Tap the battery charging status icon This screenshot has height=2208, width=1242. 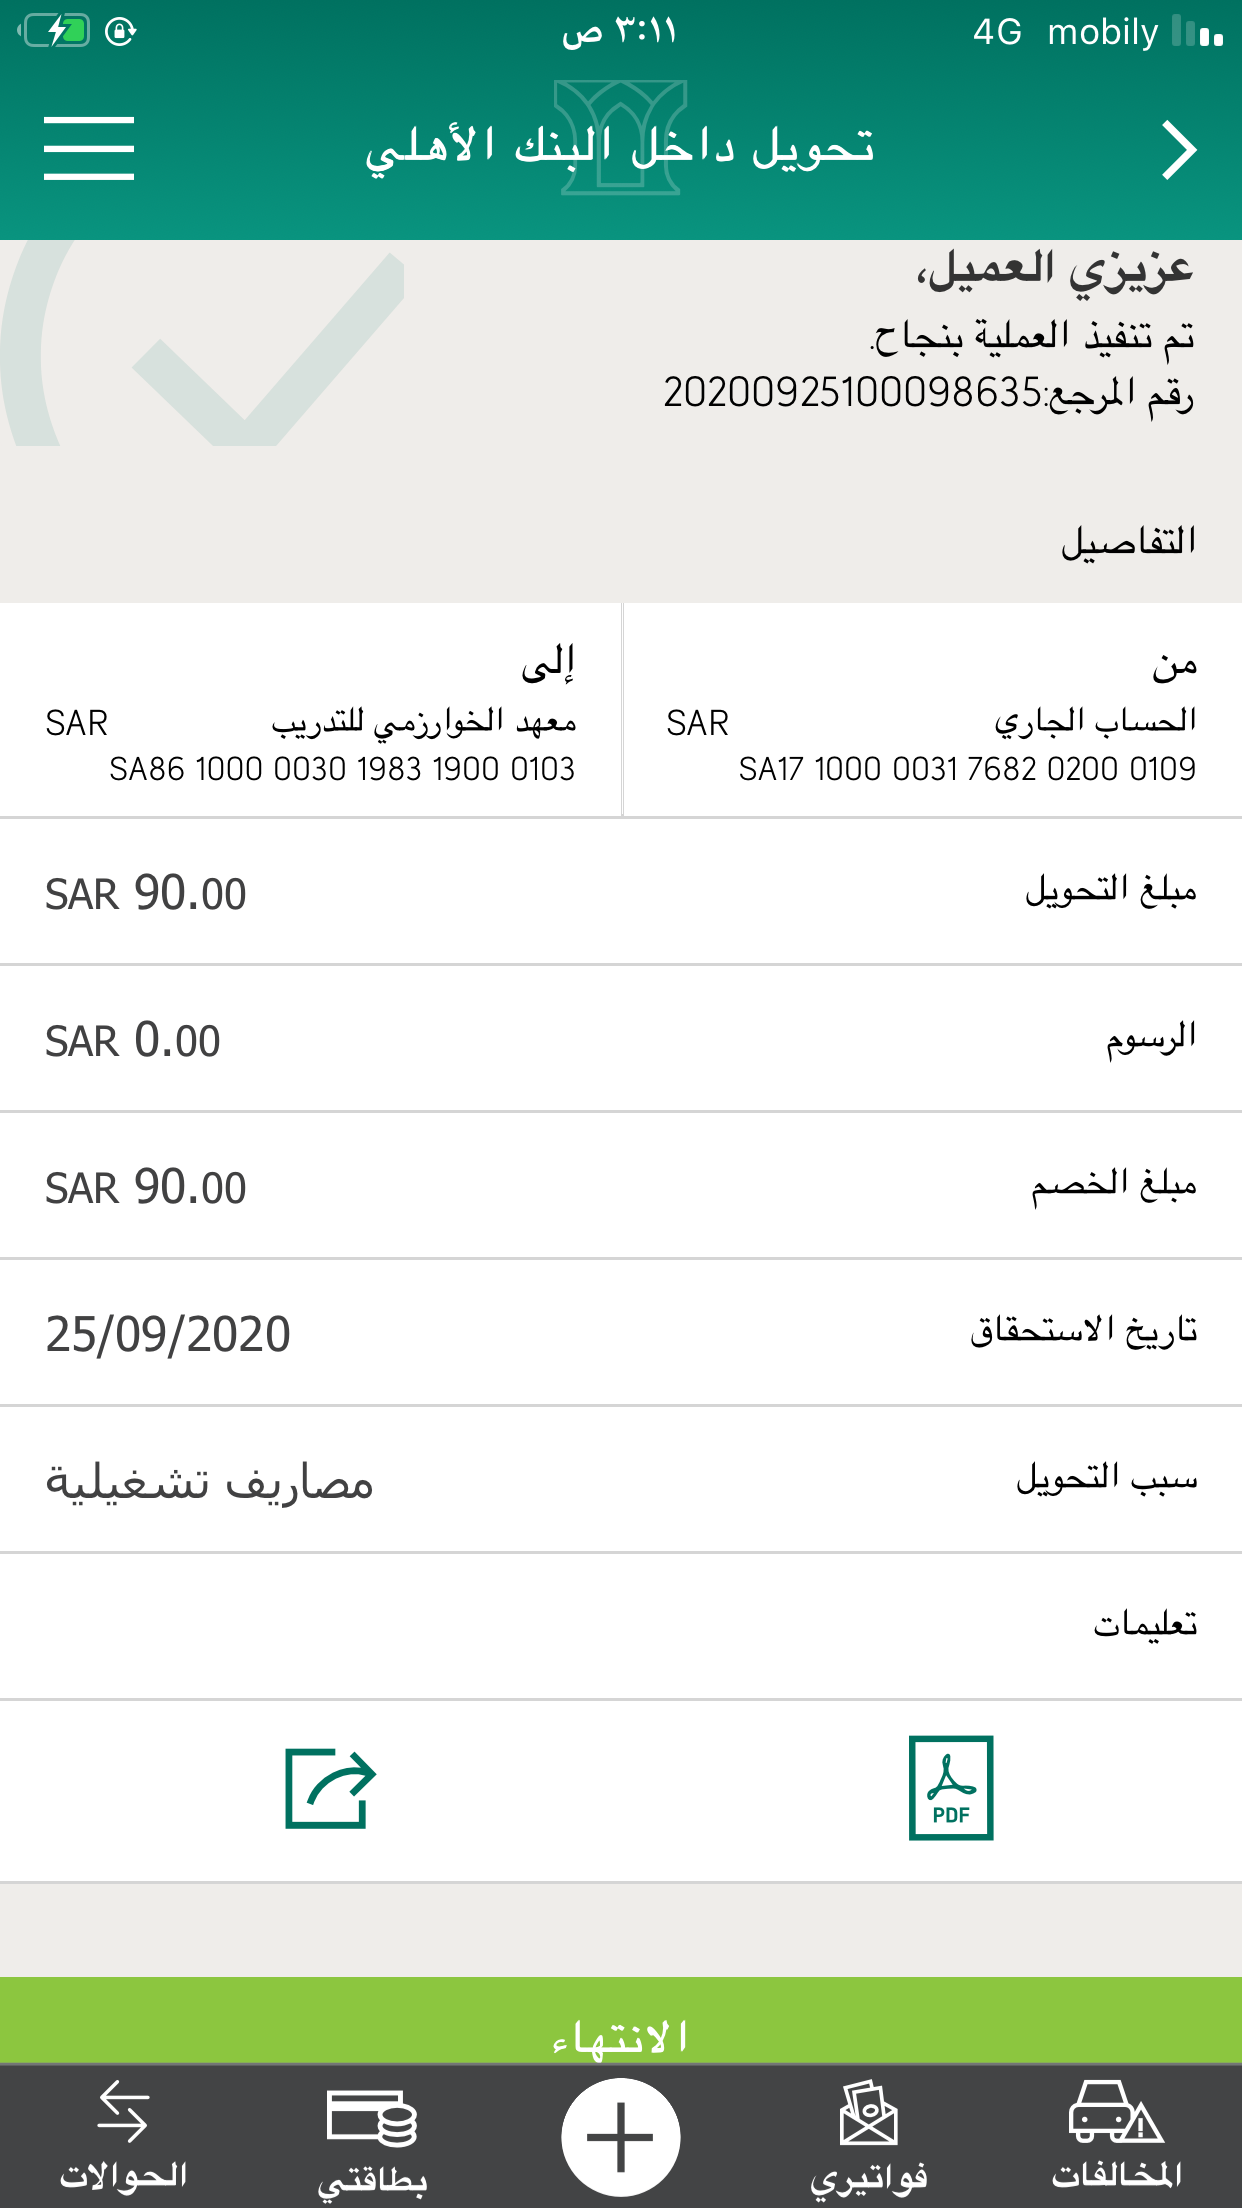click(x=58, y=32)
